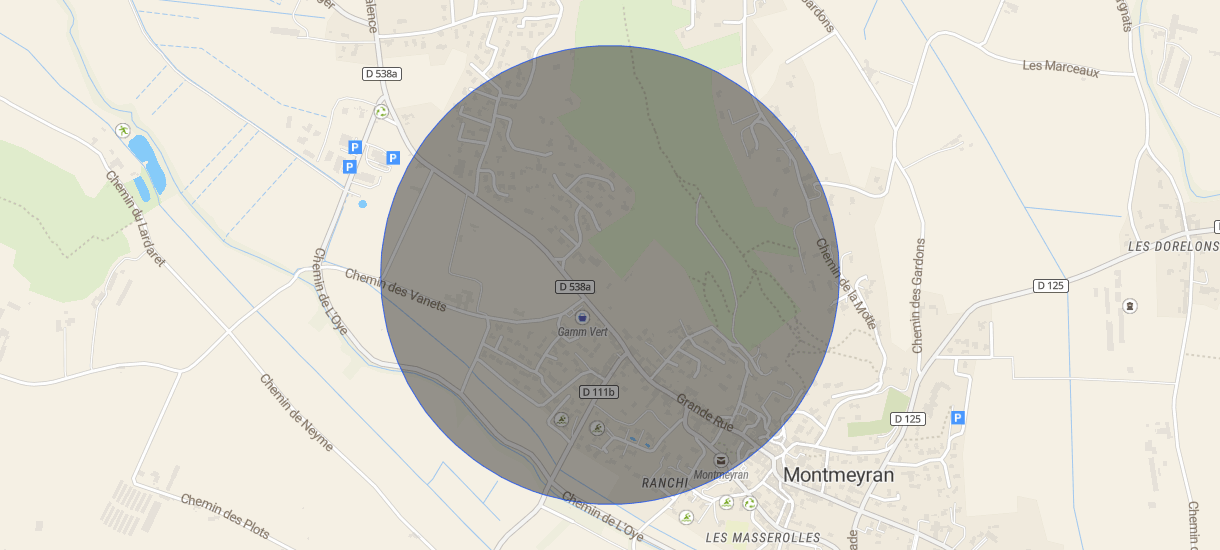
Task: Click the small blue dot below the parking icons
Action: click(362, 204)
